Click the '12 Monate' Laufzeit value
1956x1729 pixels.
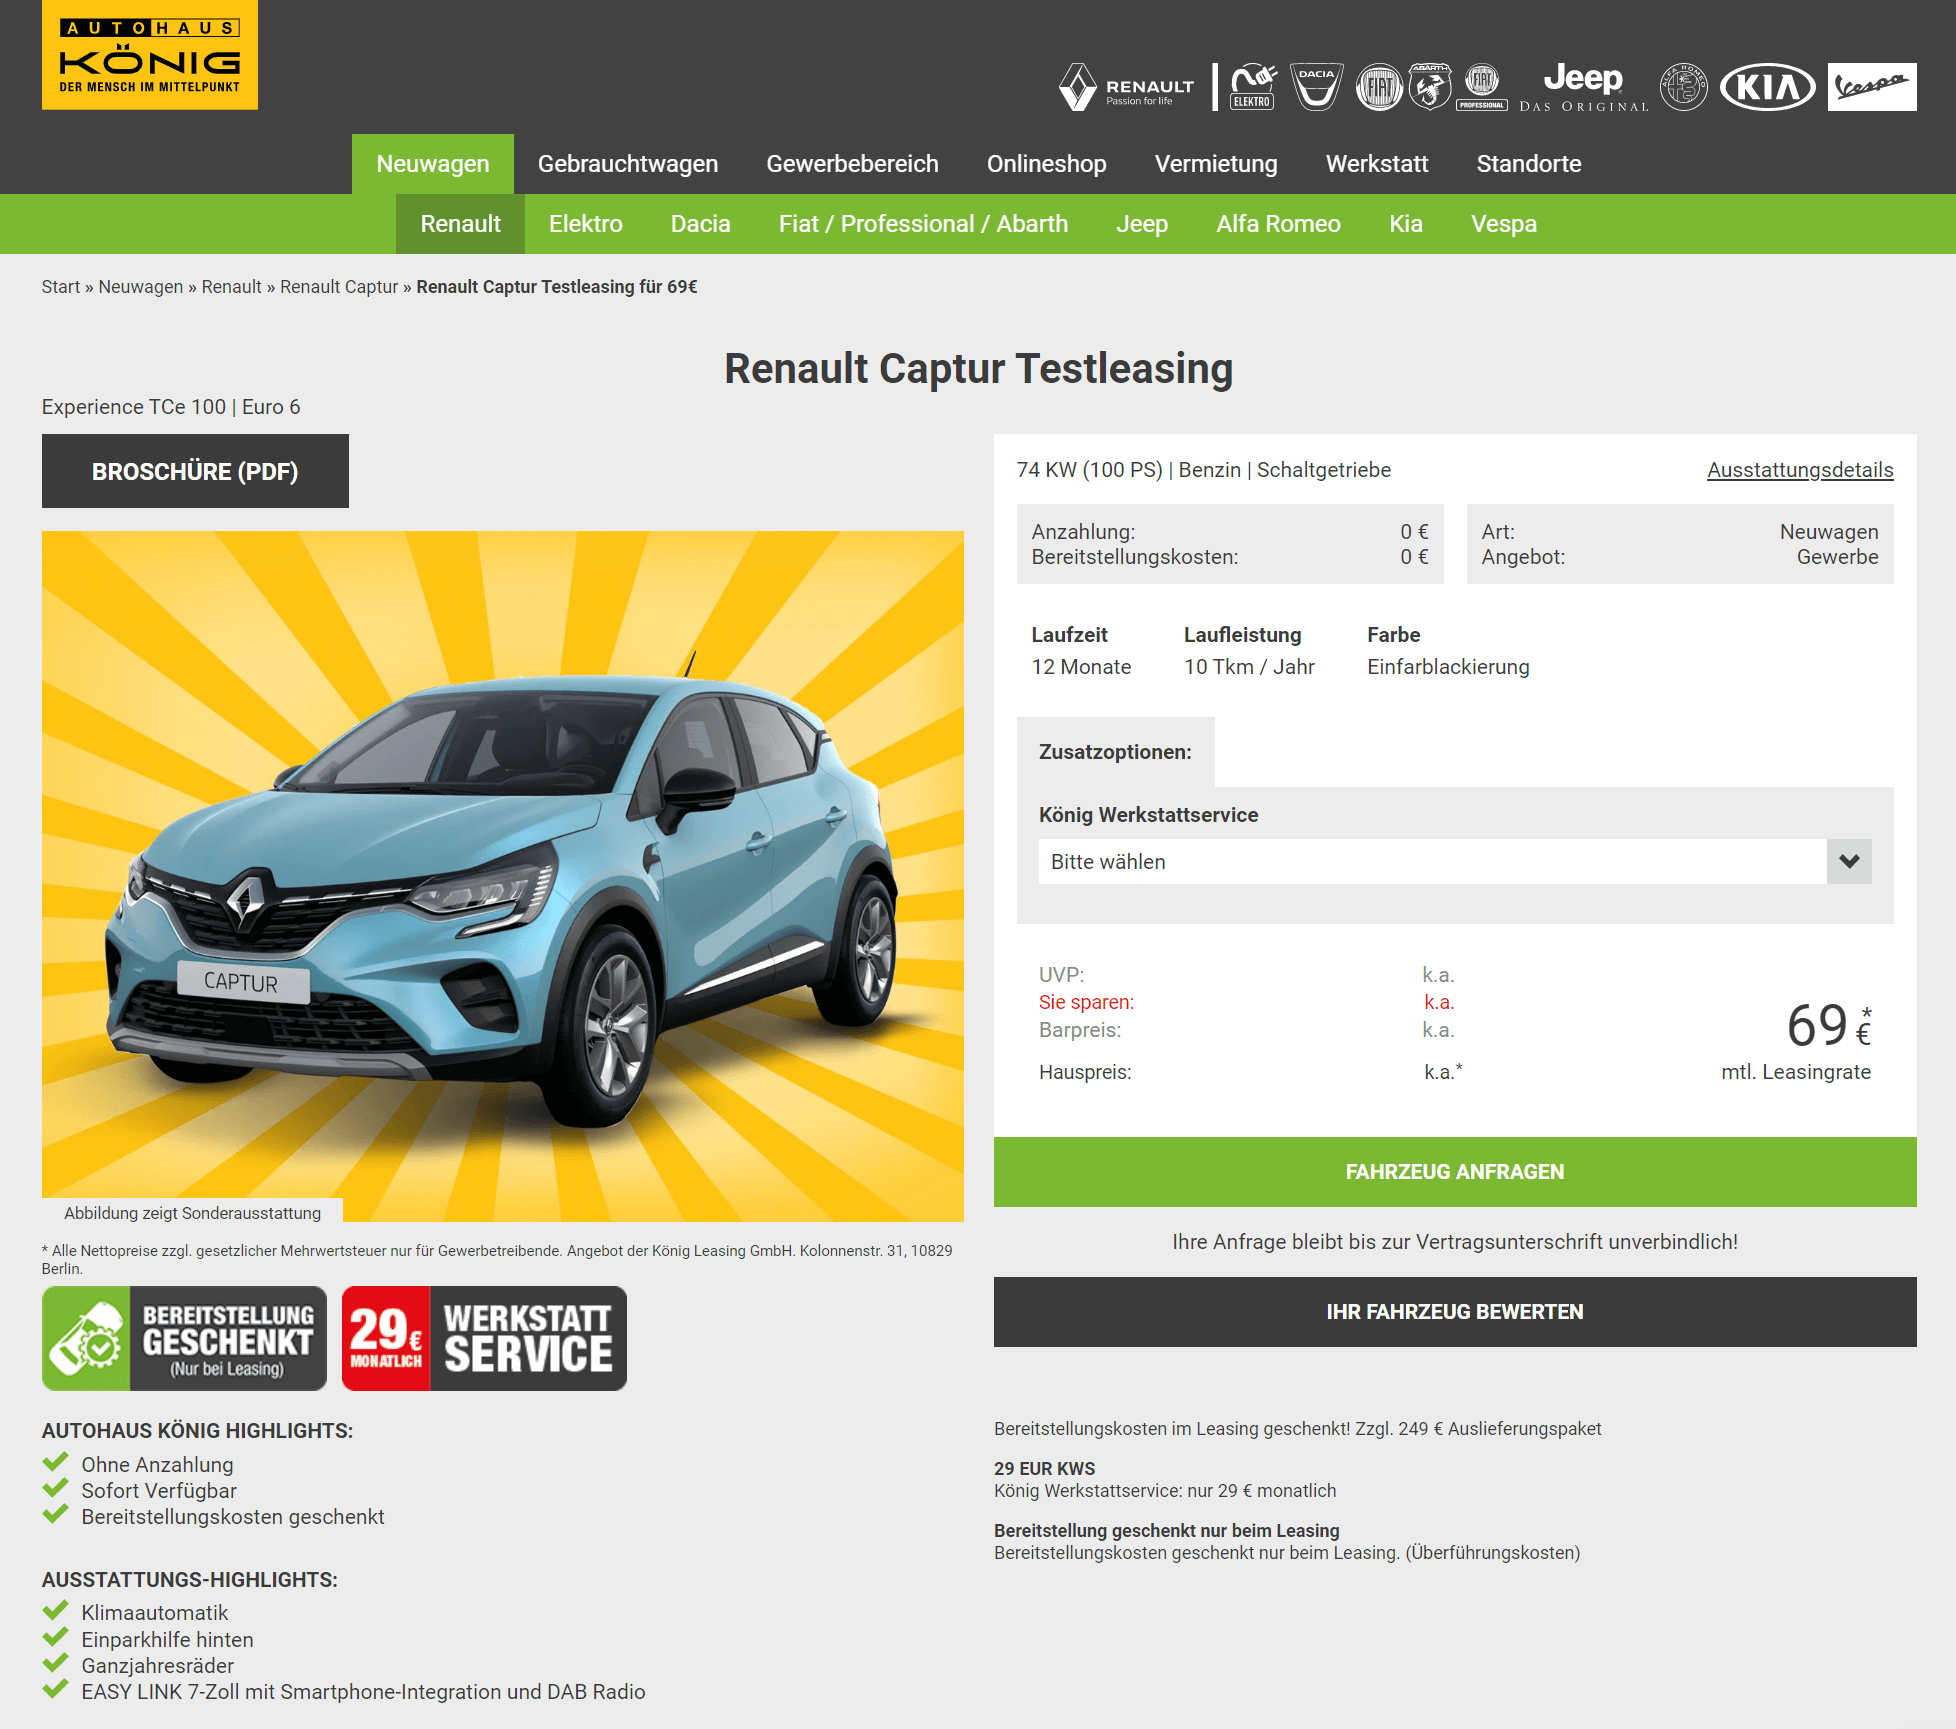(x=1081, y=667)
